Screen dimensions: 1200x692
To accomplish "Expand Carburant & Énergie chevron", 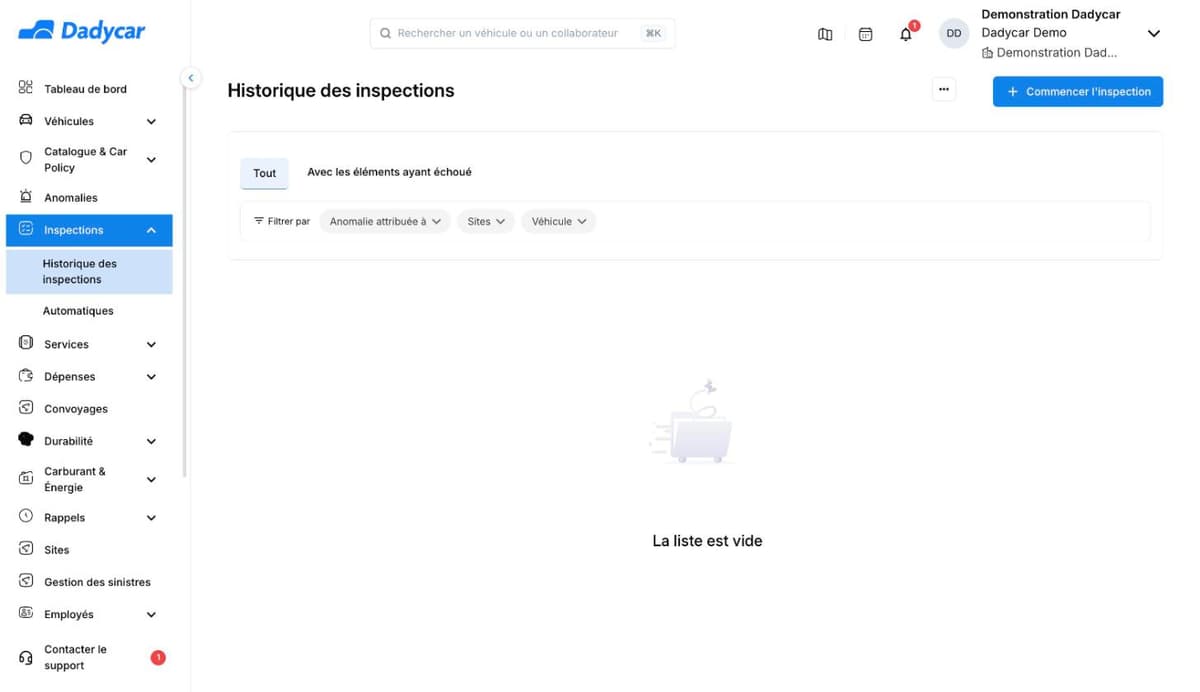I will [x=151, y=479].
